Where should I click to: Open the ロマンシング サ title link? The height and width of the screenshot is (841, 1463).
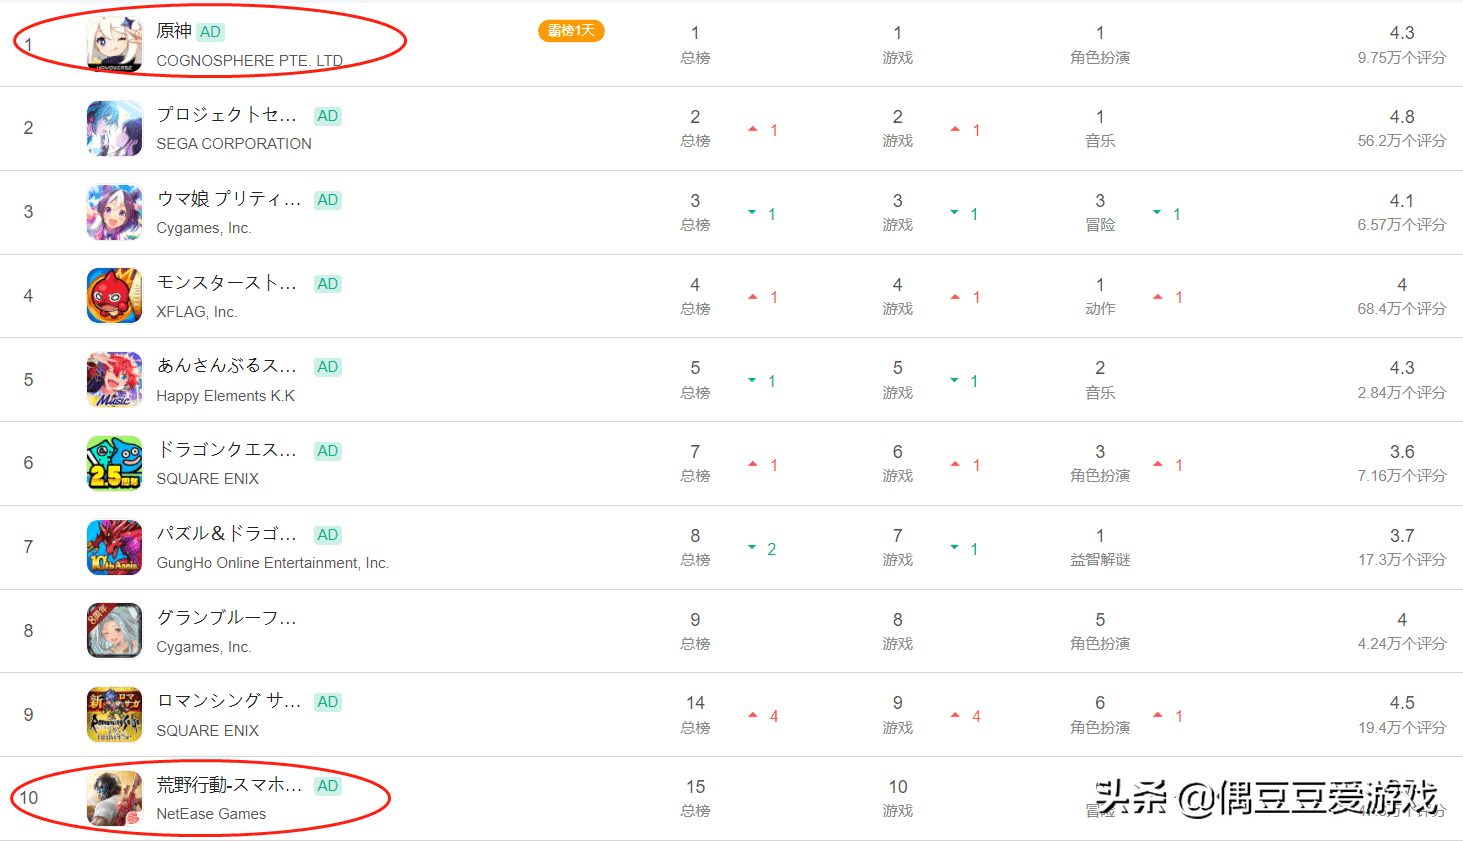pyautogui.click(x=229, y=701)
